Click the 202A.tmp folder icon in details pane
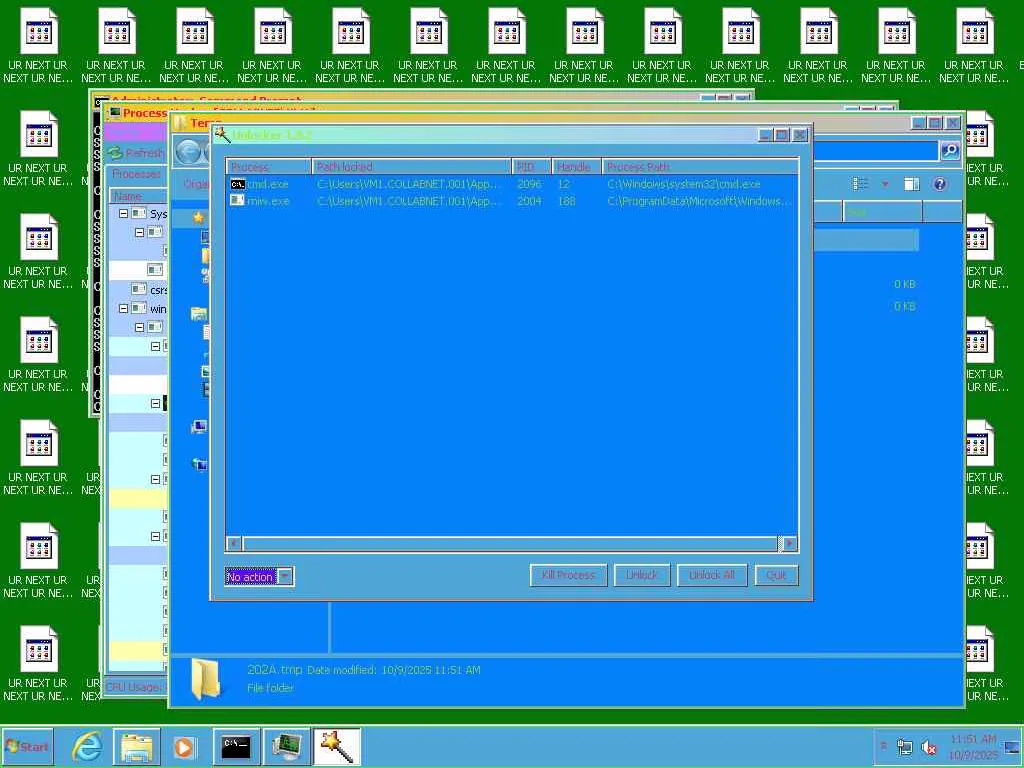 tap(206, 679)
